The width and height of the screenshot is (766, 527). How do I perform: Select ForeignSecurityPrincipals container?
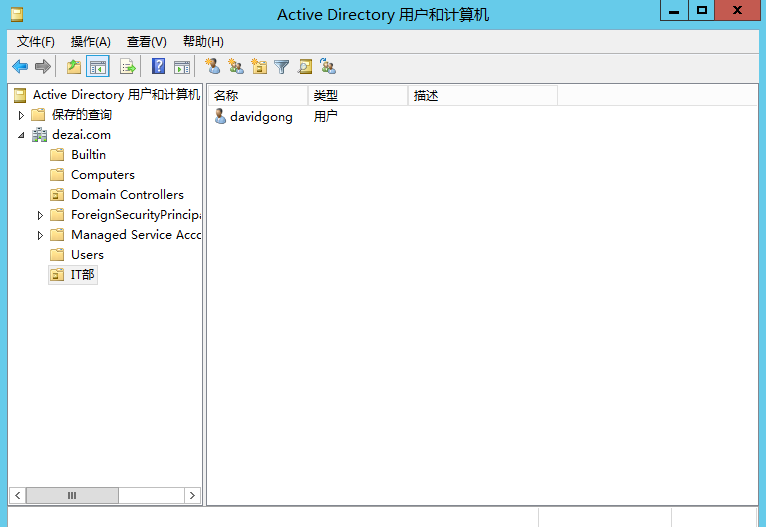[136, 215]
